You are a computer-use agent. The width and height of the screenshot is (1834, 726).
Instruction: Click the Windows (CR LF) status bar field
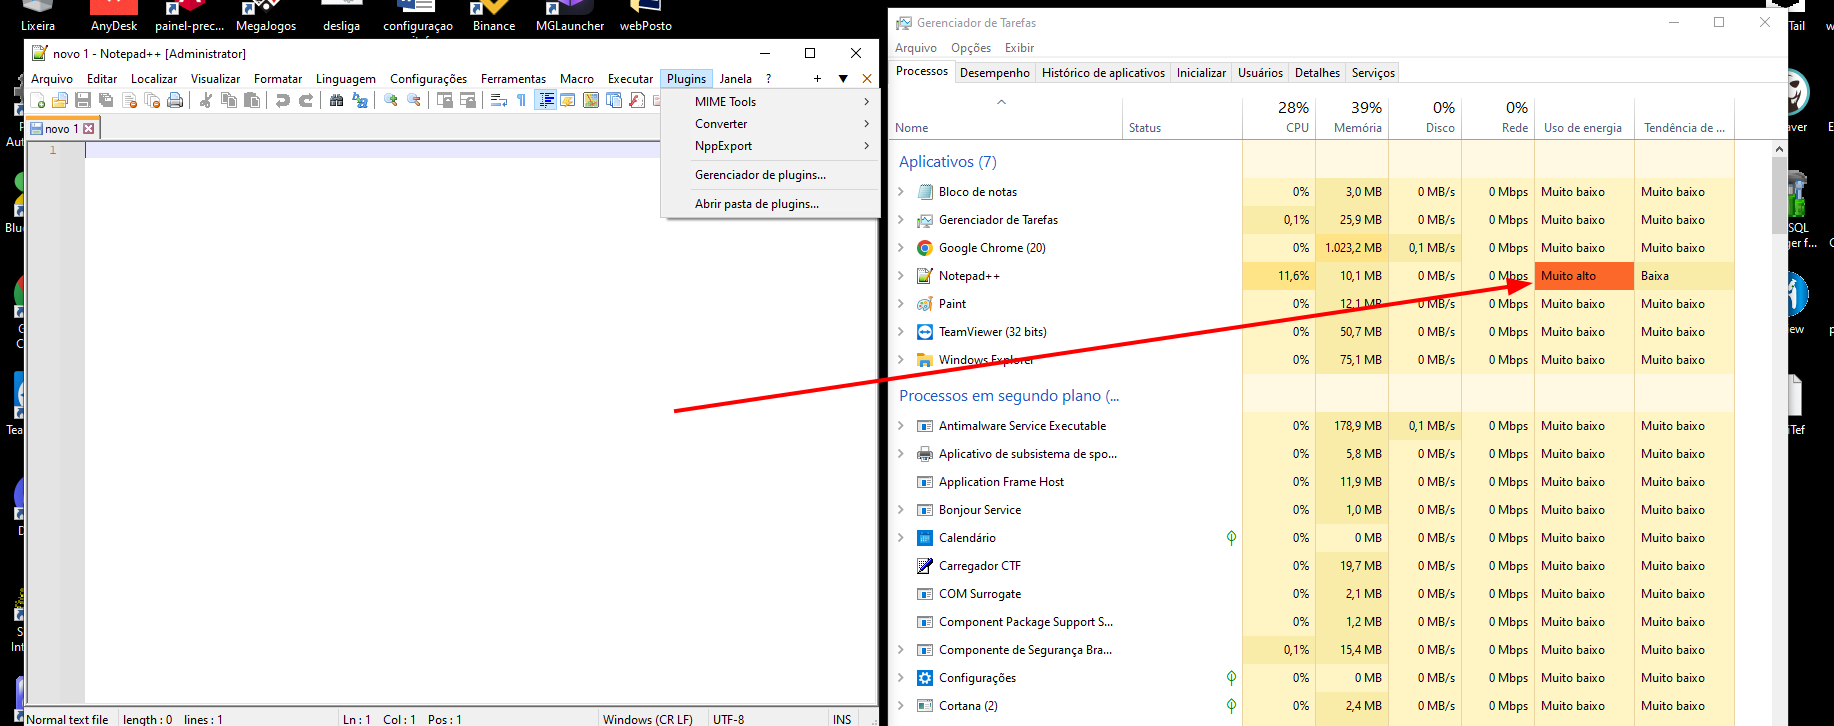(x=650, y=719)
